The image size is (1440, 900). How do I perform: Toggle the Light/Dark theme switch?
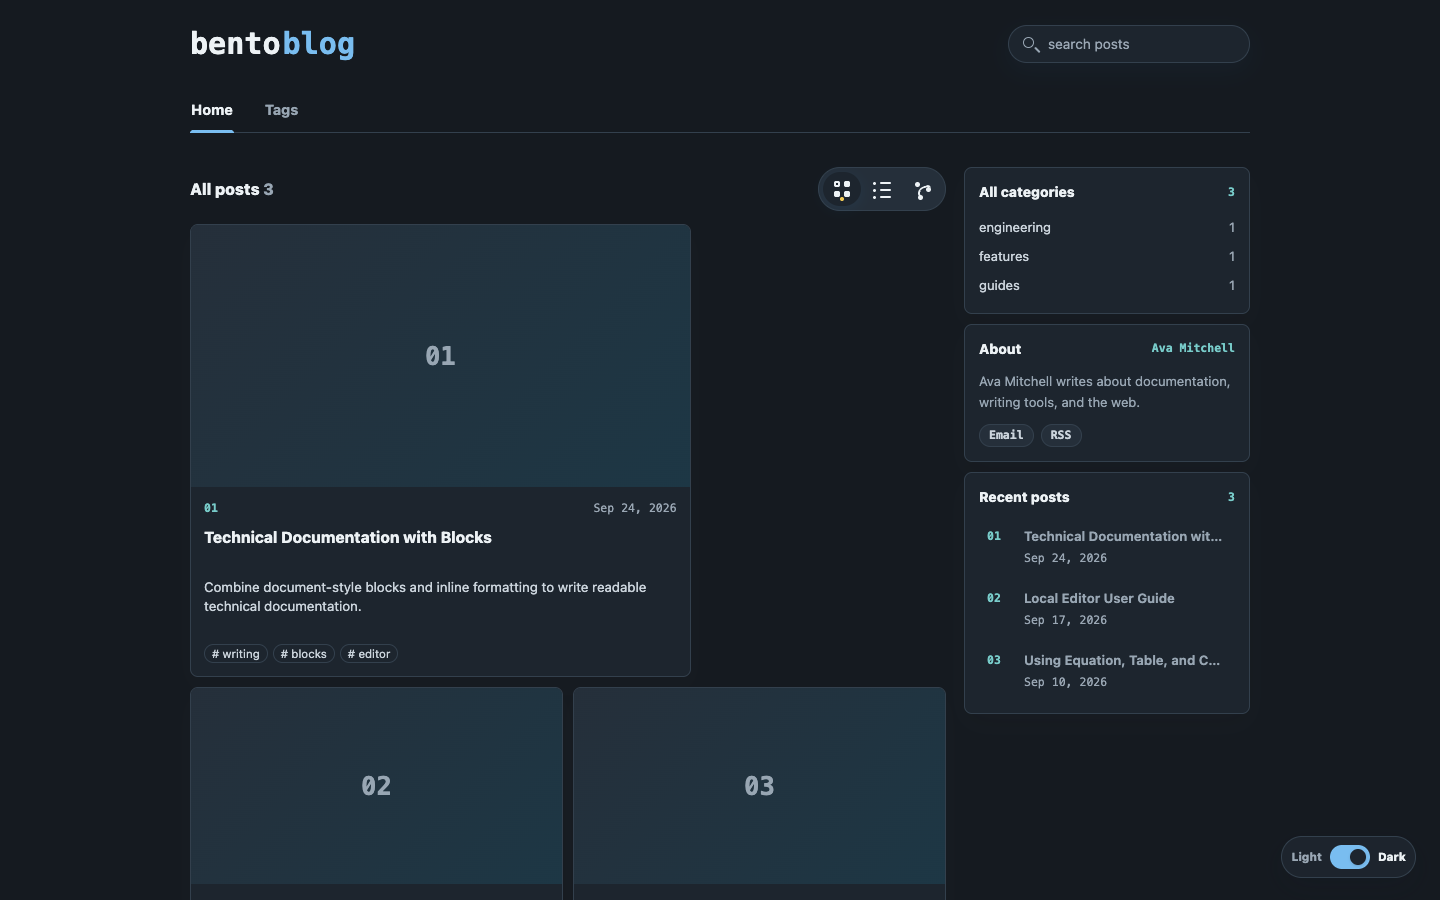coord(1350,857)
